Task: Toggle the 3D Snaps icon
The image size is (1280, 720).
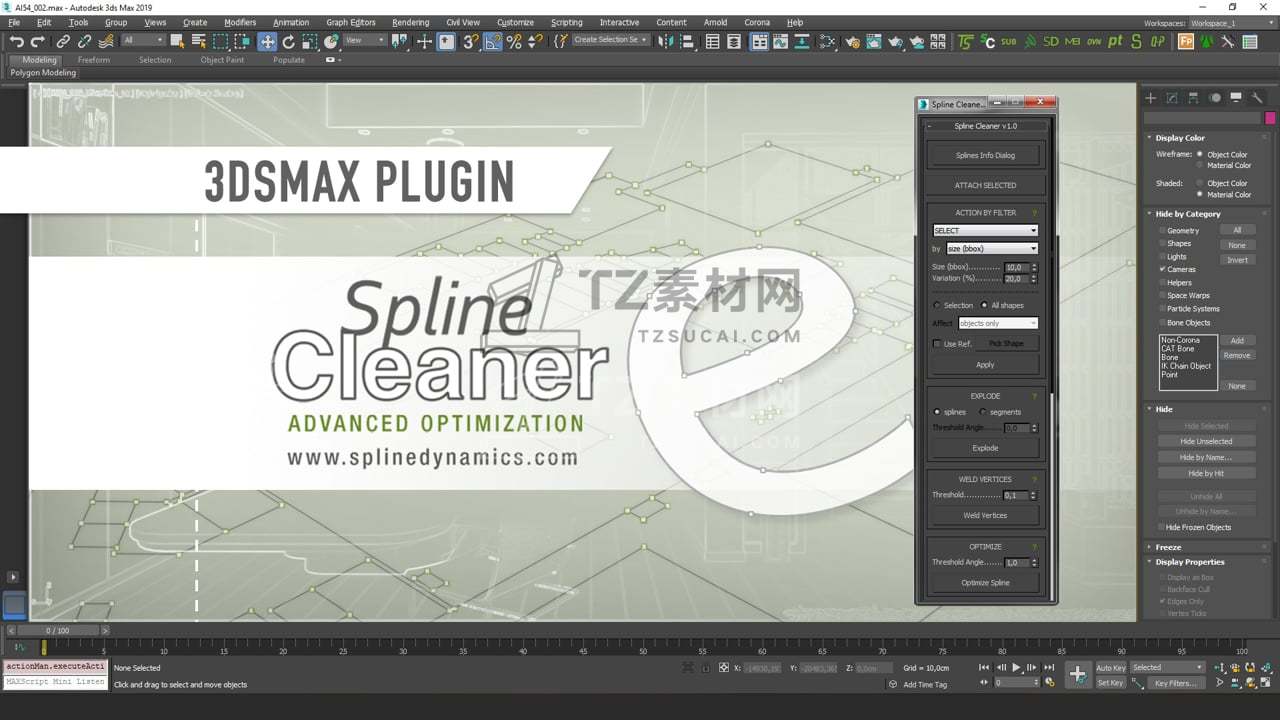Action: [x=470, y=41]
